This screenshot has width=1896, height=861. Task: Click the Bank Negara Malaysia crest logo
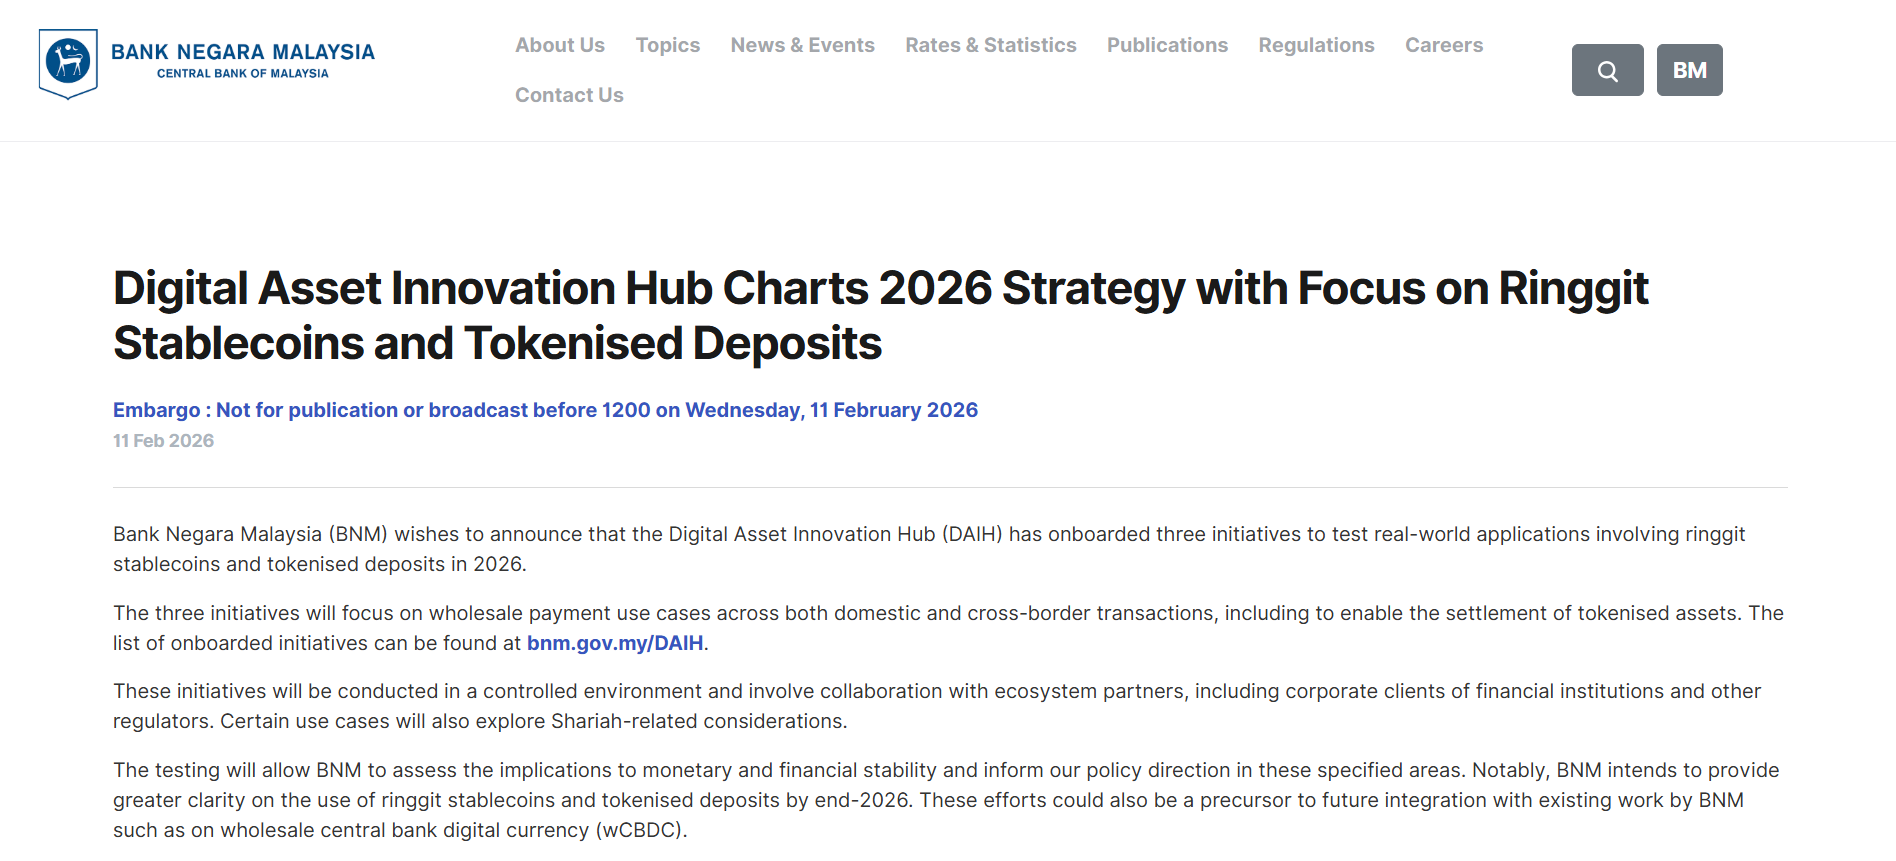[x=66, y=60]
